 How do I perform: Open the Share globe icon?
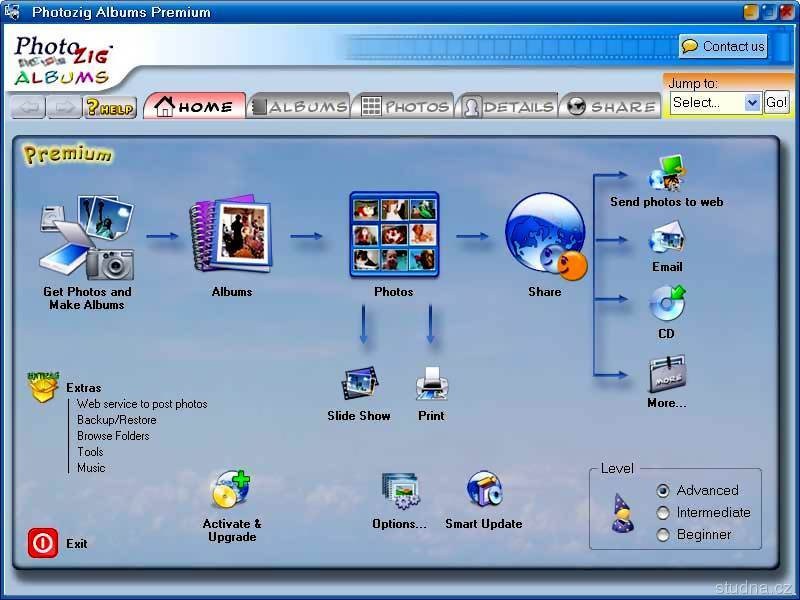coord(545,237)
